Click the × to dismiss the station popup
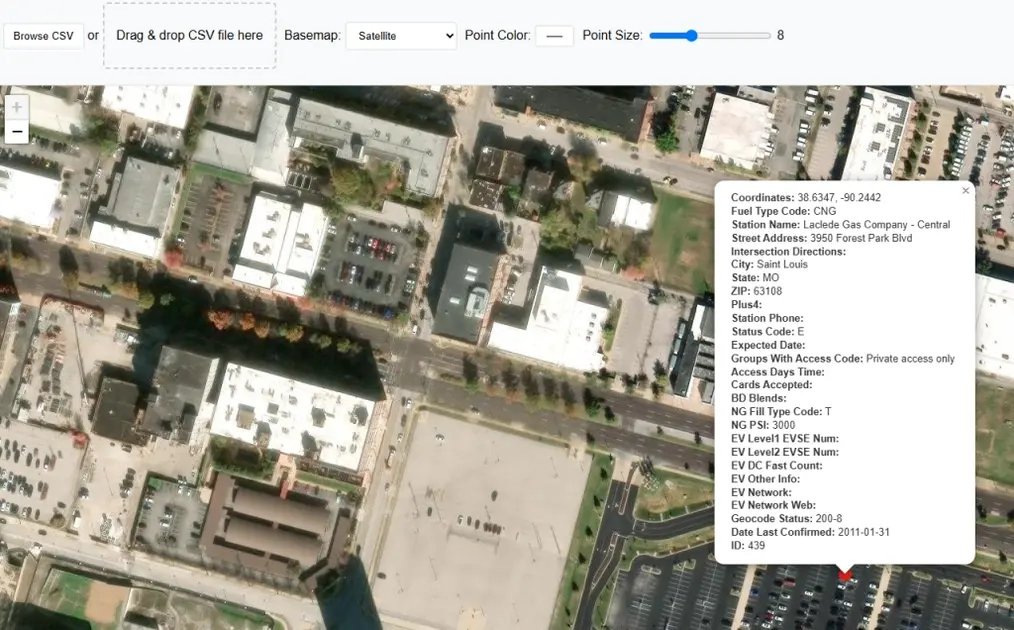Screen dimensions: 1014x630 click(x=965, y=190)
